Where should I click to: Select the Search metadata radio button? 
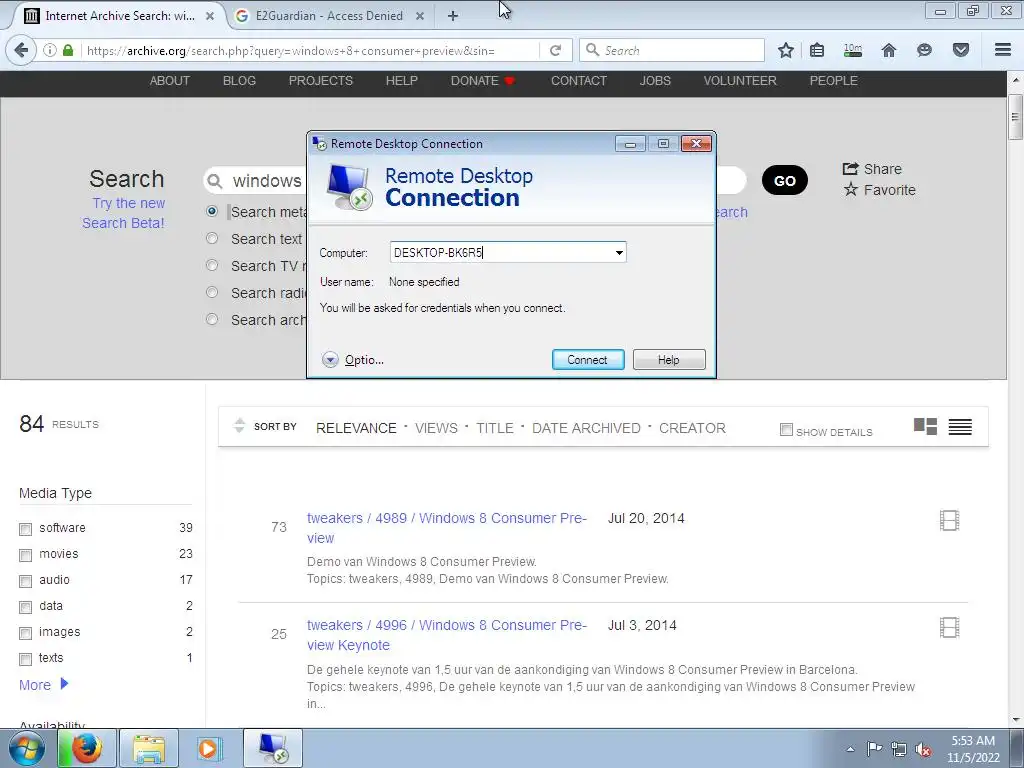[x=212, y=212]
